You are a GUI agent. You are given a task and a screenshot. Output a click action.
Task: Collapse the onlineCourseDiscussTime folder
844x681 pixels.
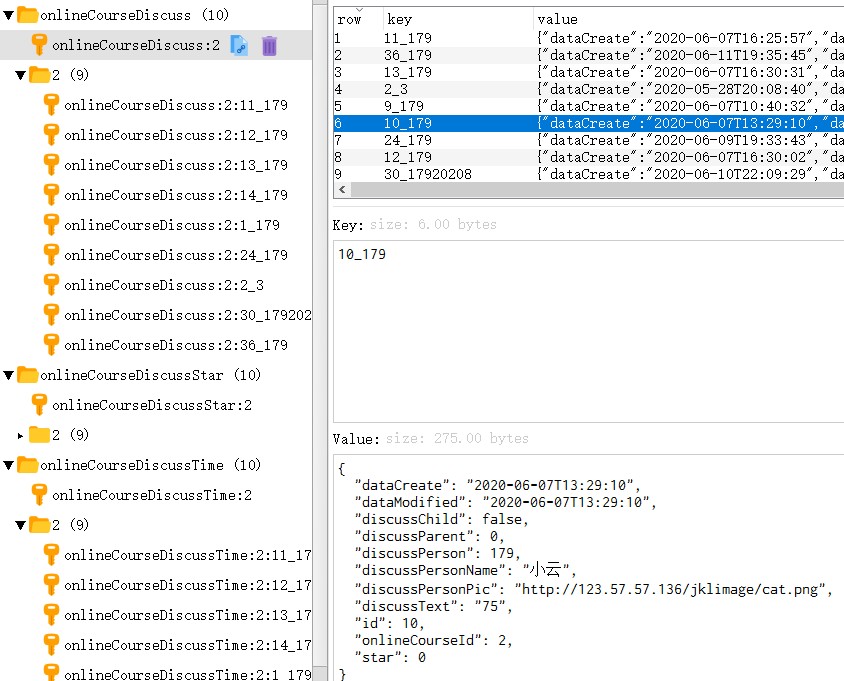[8, 465]
